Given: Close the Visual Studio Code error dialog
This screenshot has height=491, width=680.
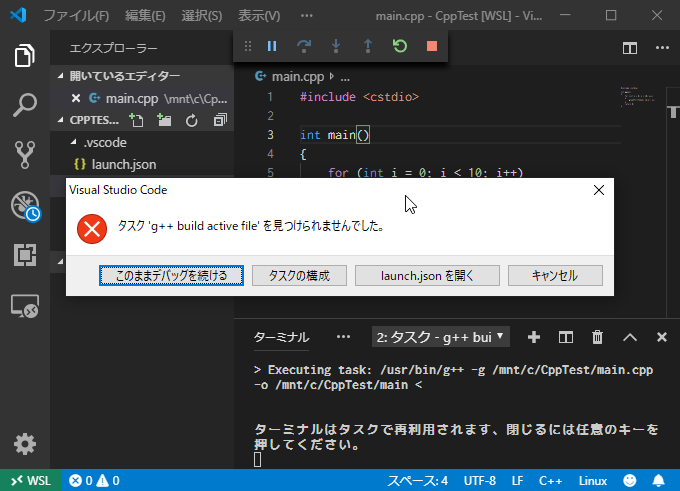Looking at the screenshot, I should tap(599, 190).
